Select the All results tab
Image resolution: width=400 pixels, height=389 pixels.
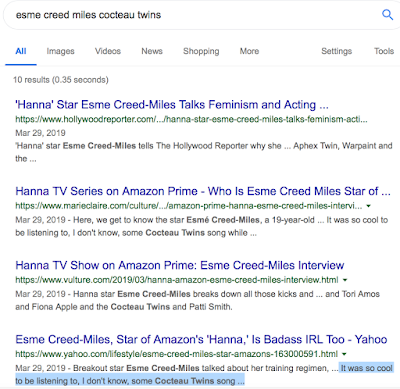[21, 51]
